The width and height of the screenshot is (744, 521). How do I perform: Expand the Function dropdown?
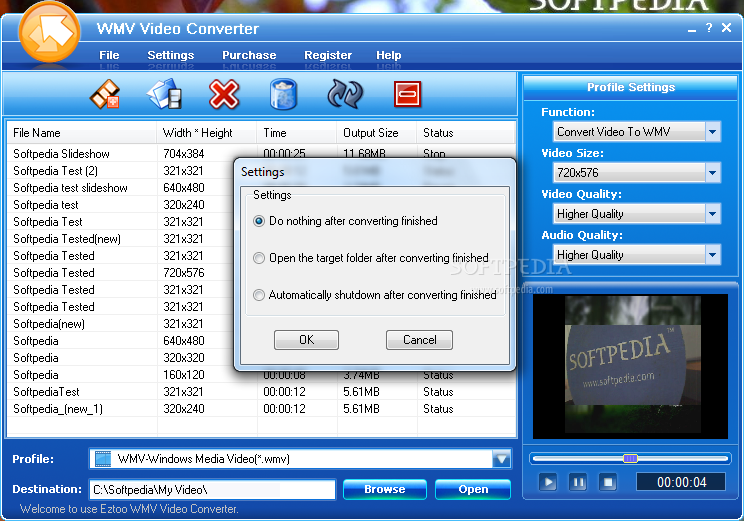click(712, 132)
